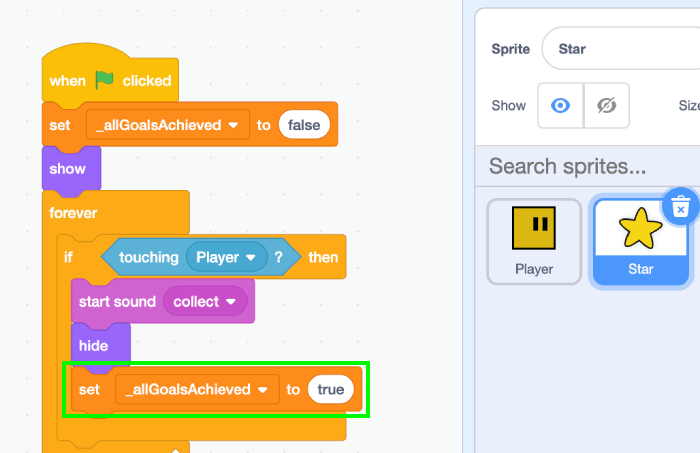Open the collect sound dropdown
The height and width of the screenshot is (453, 700).
coord(234,301)
